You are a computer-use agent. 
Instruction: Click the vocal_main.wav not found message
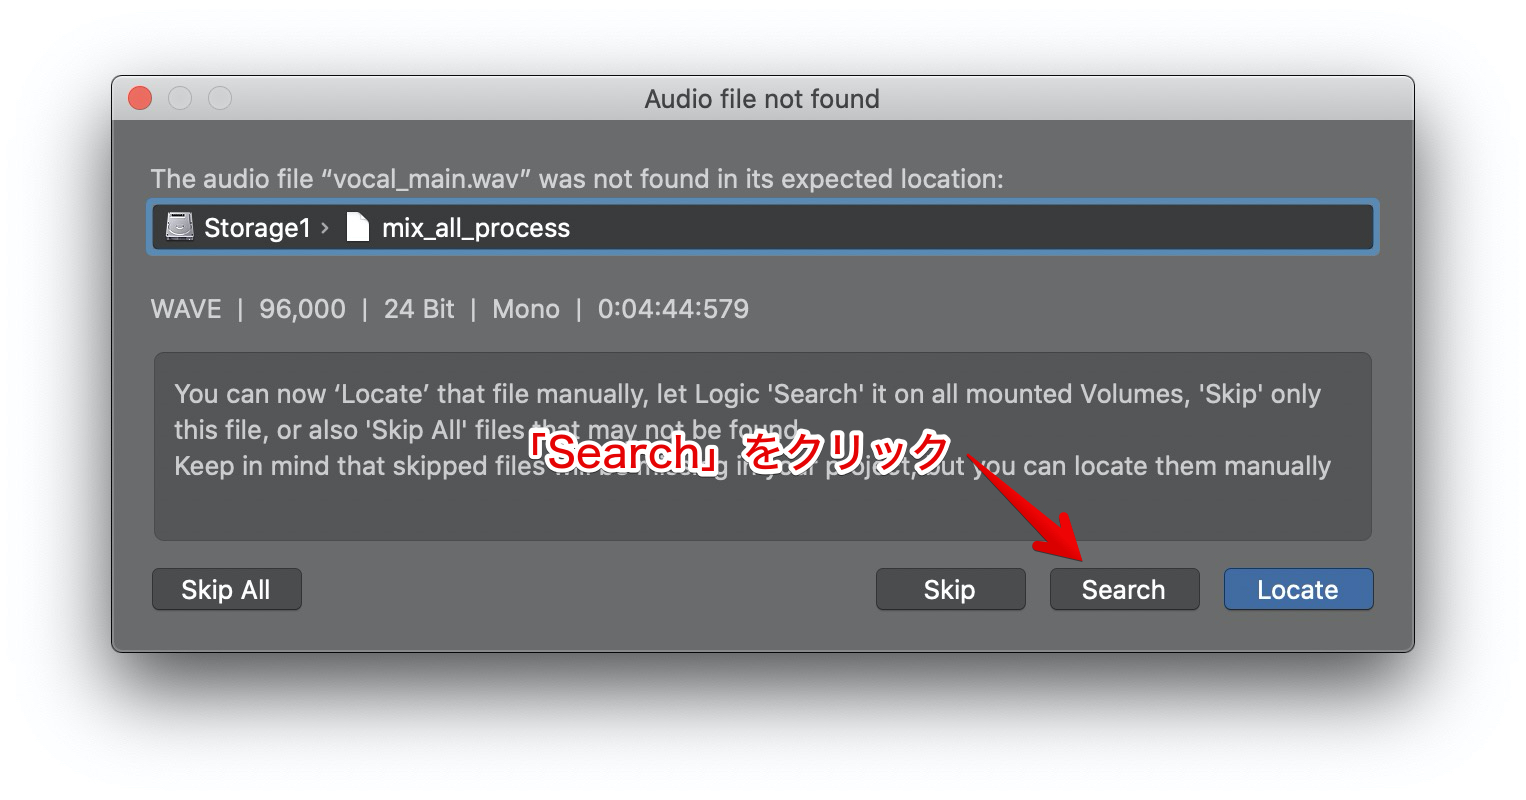(x=577, y=179)
